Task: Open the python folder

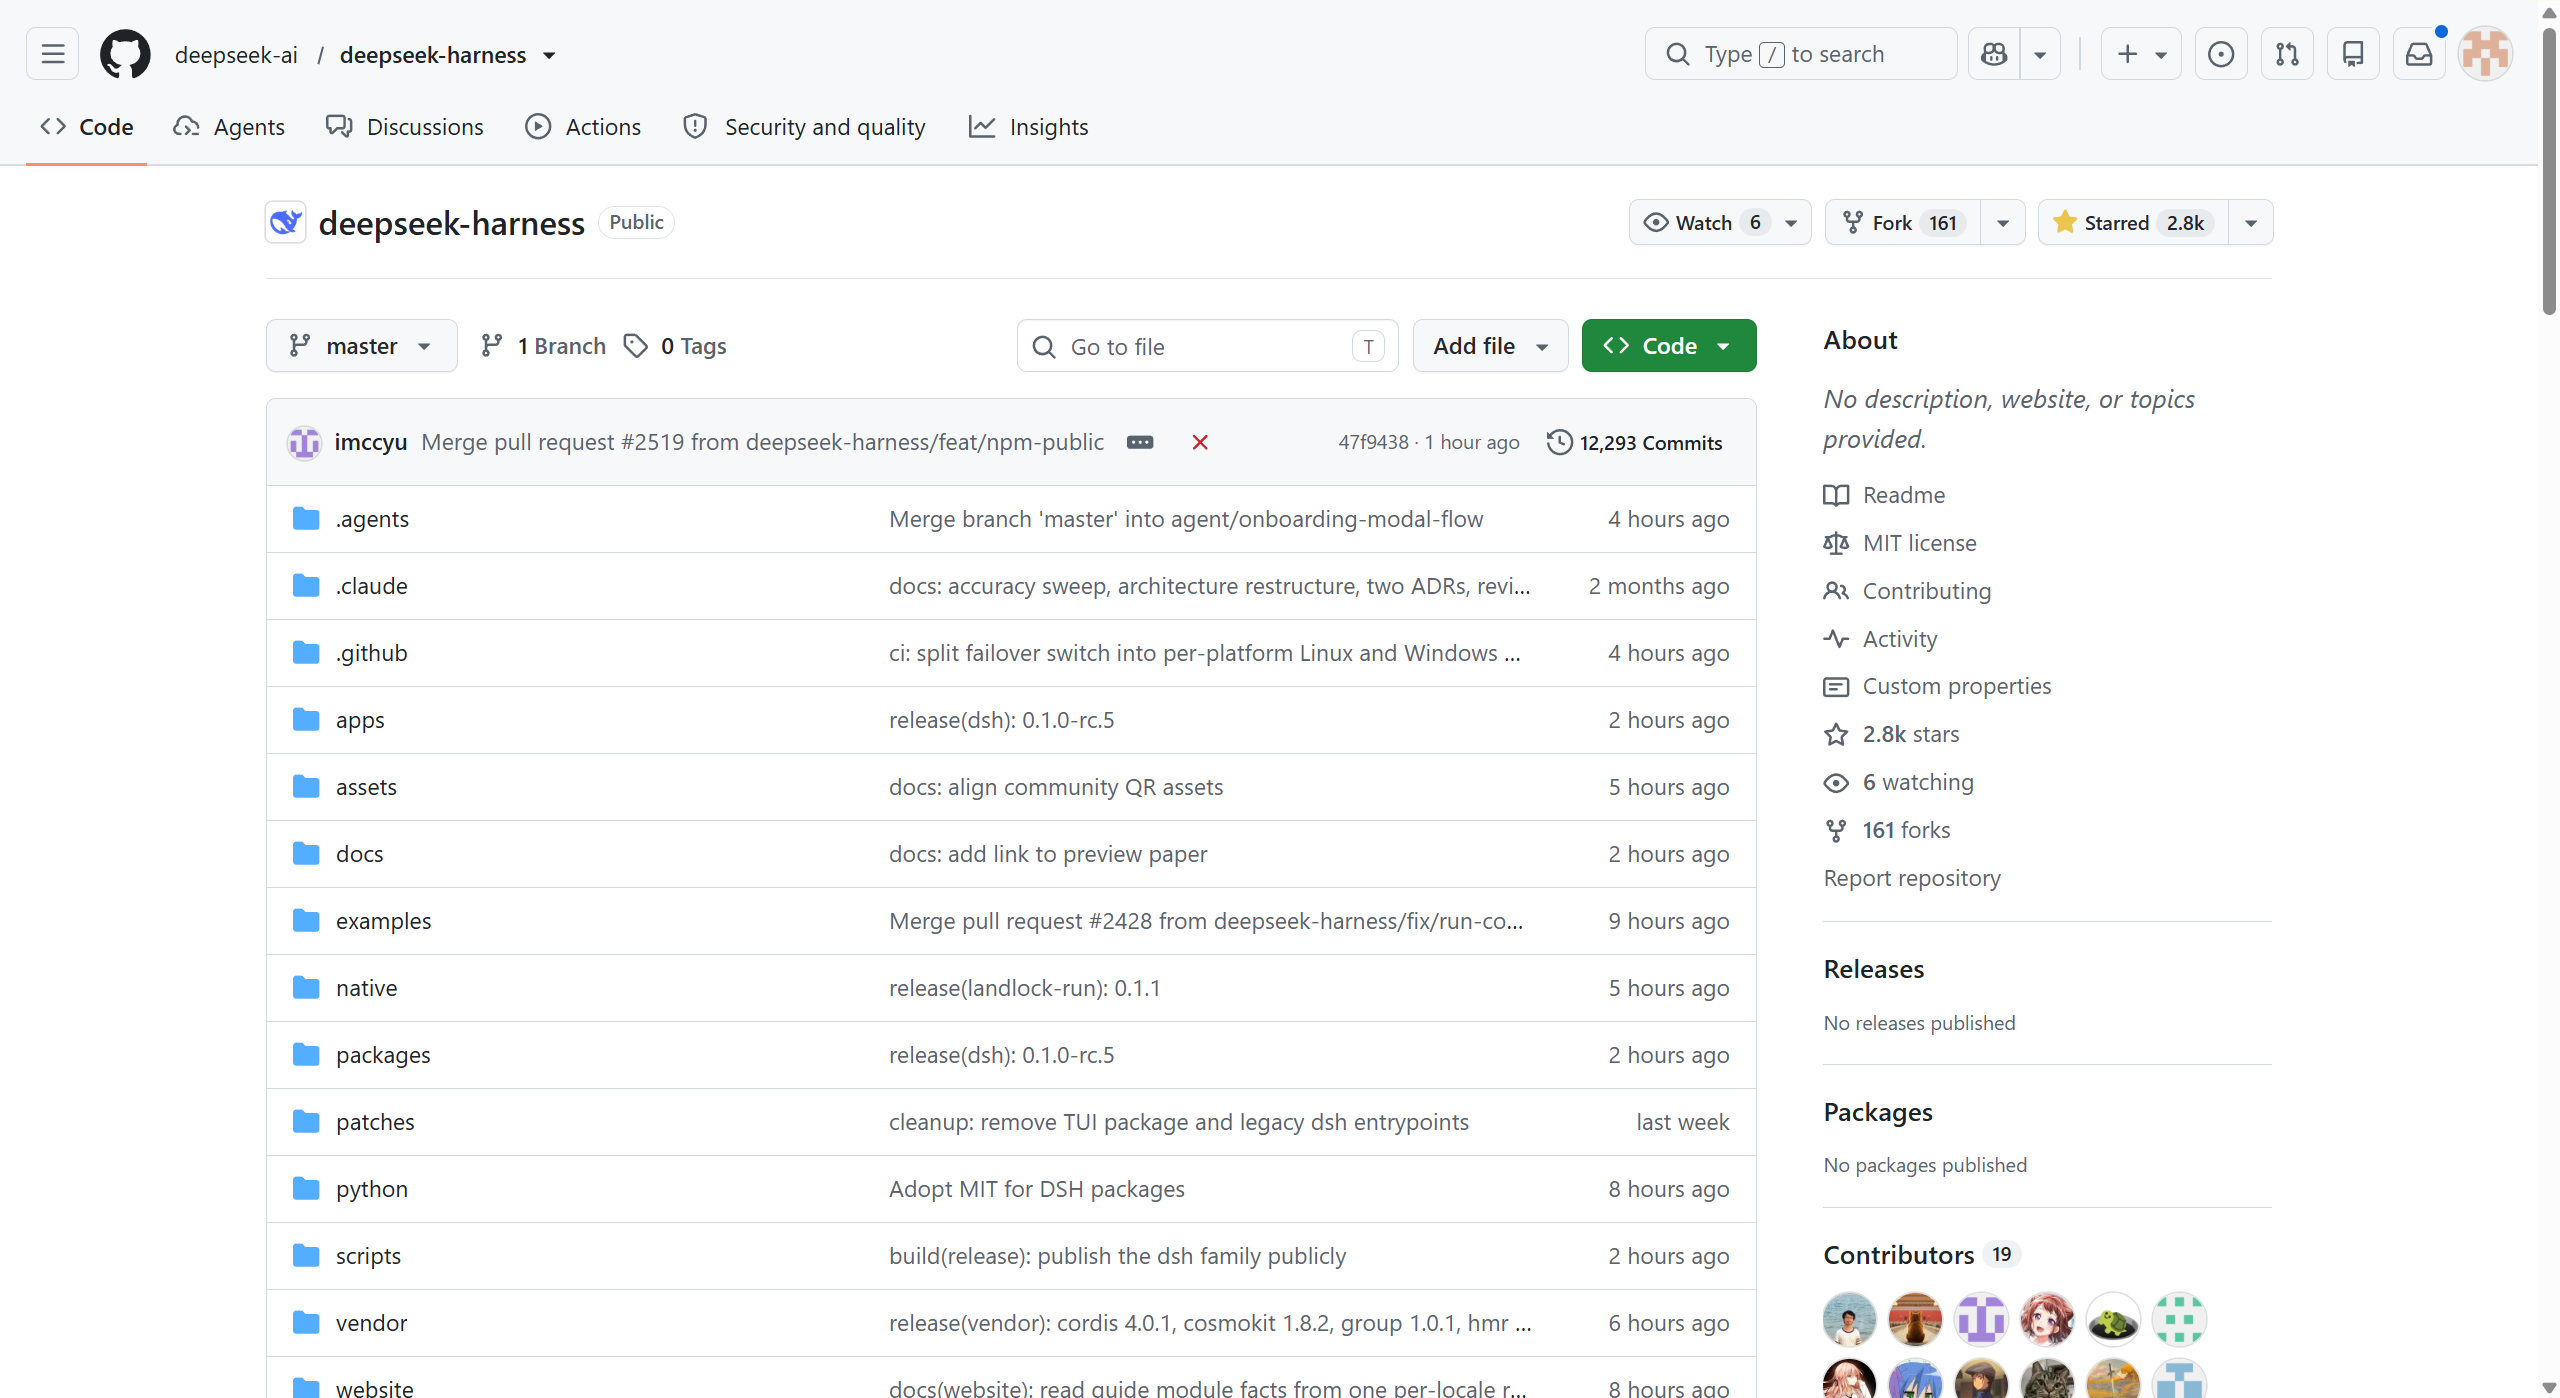Action: 372,1189
